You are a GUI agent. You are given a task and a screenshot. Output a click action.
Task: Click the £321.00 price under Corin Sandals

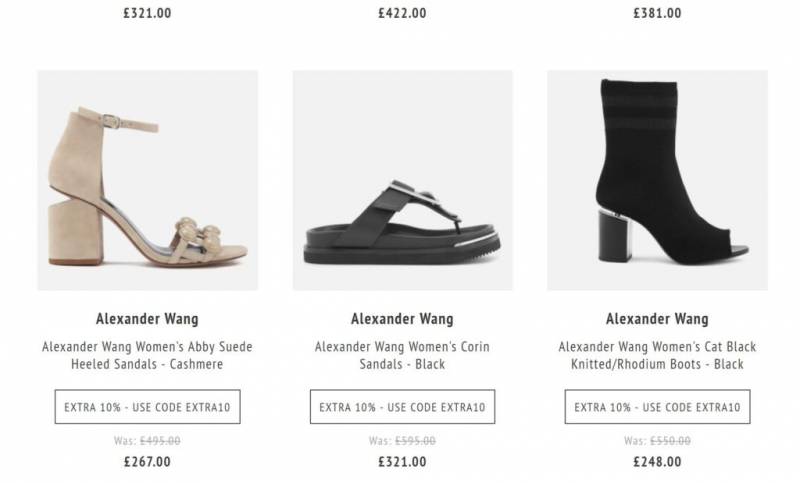point(402,462)
